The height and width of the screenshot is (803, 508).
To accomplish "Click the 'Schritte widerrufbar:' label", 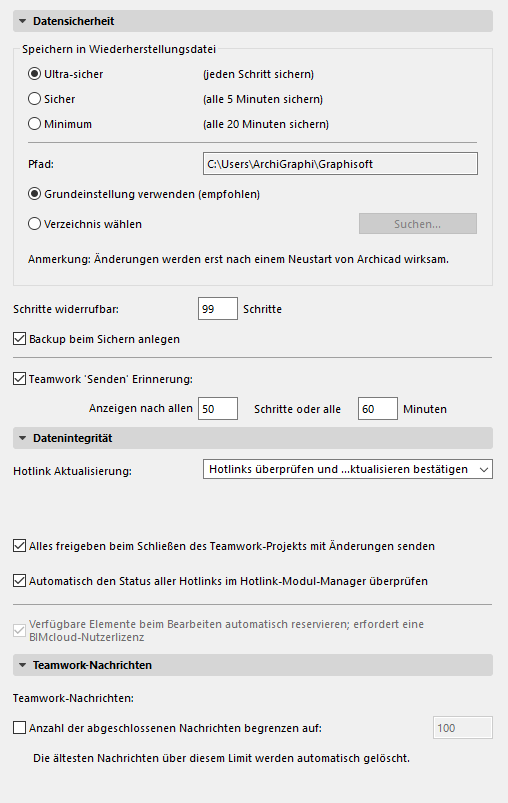I will point(66,309).
